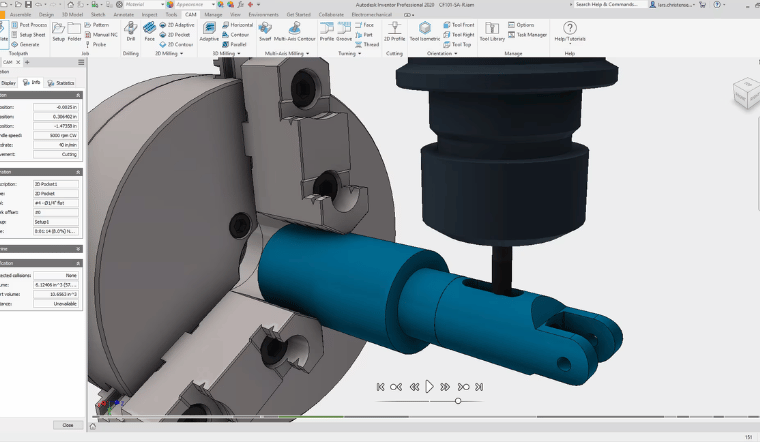Click the Drill tool icon
760x442 pixels.
(x=131, y=32)
